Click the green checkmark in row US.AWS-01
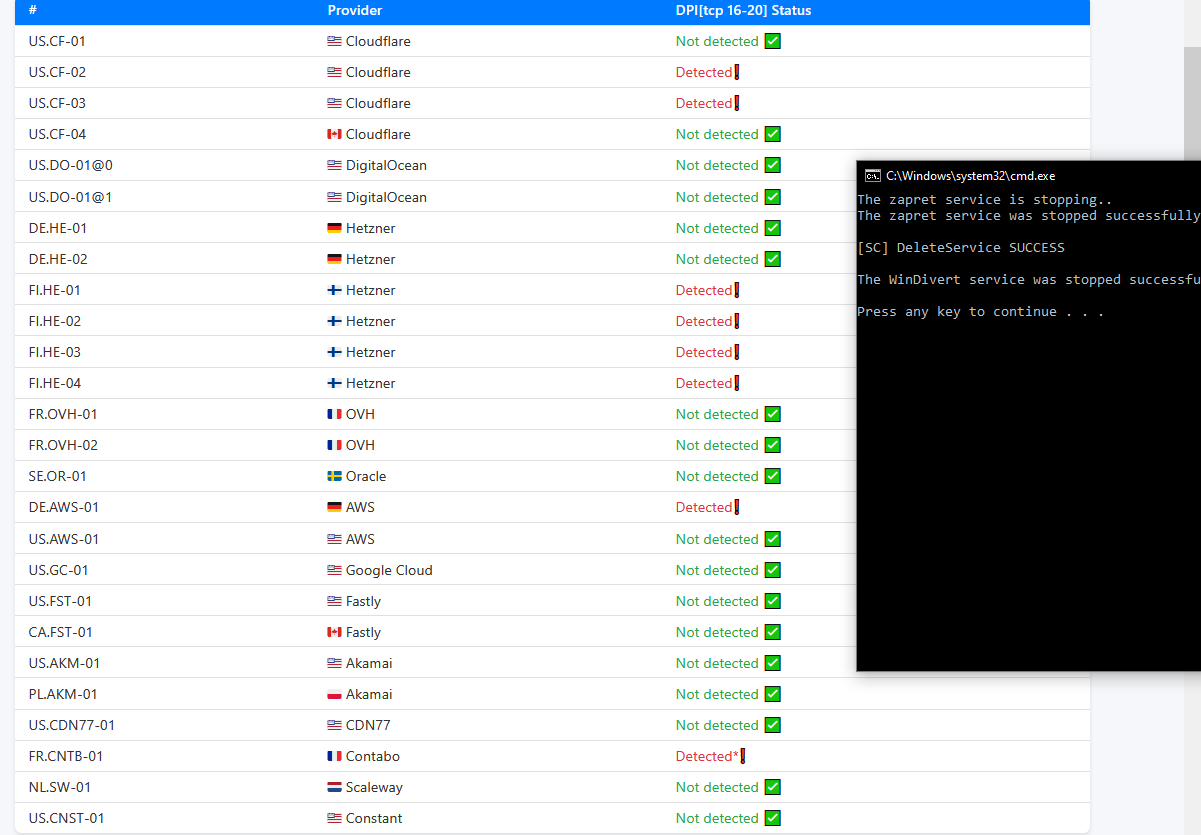This screenshot has height=835, width=1201. click(x=772, y=539)
